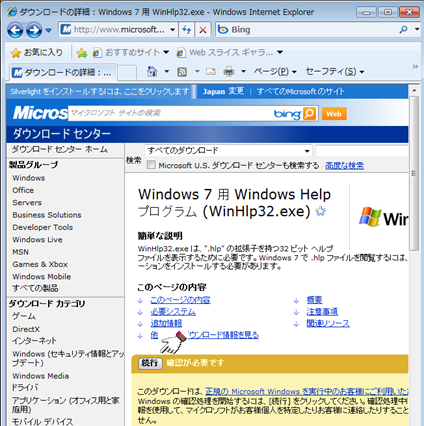Jump to 注意事項 section
This screenshot has width=424, height=426.
322,312
